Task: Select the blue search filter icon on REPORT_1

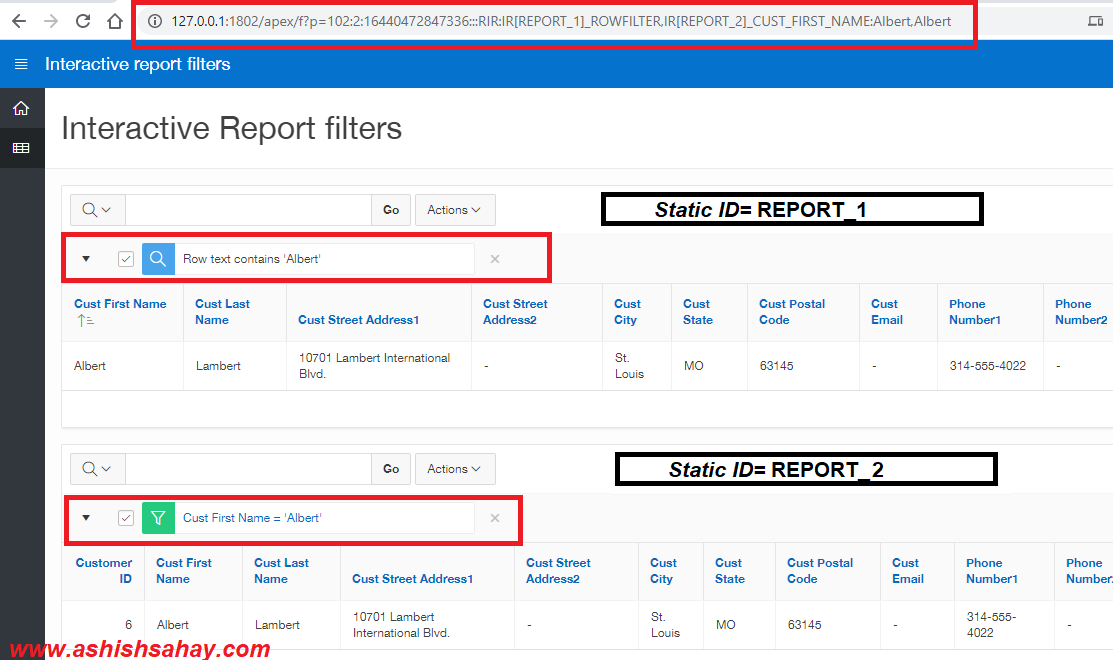Action: [157, 258]
